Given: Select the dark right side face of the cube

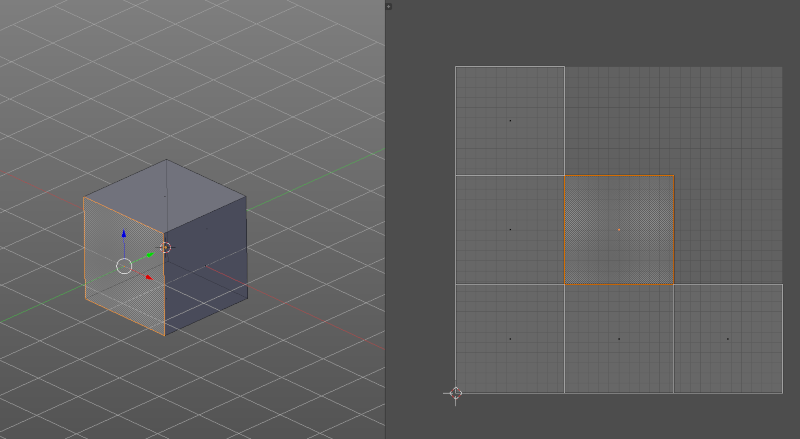Looking at the screenshot, I should (206, 265).
